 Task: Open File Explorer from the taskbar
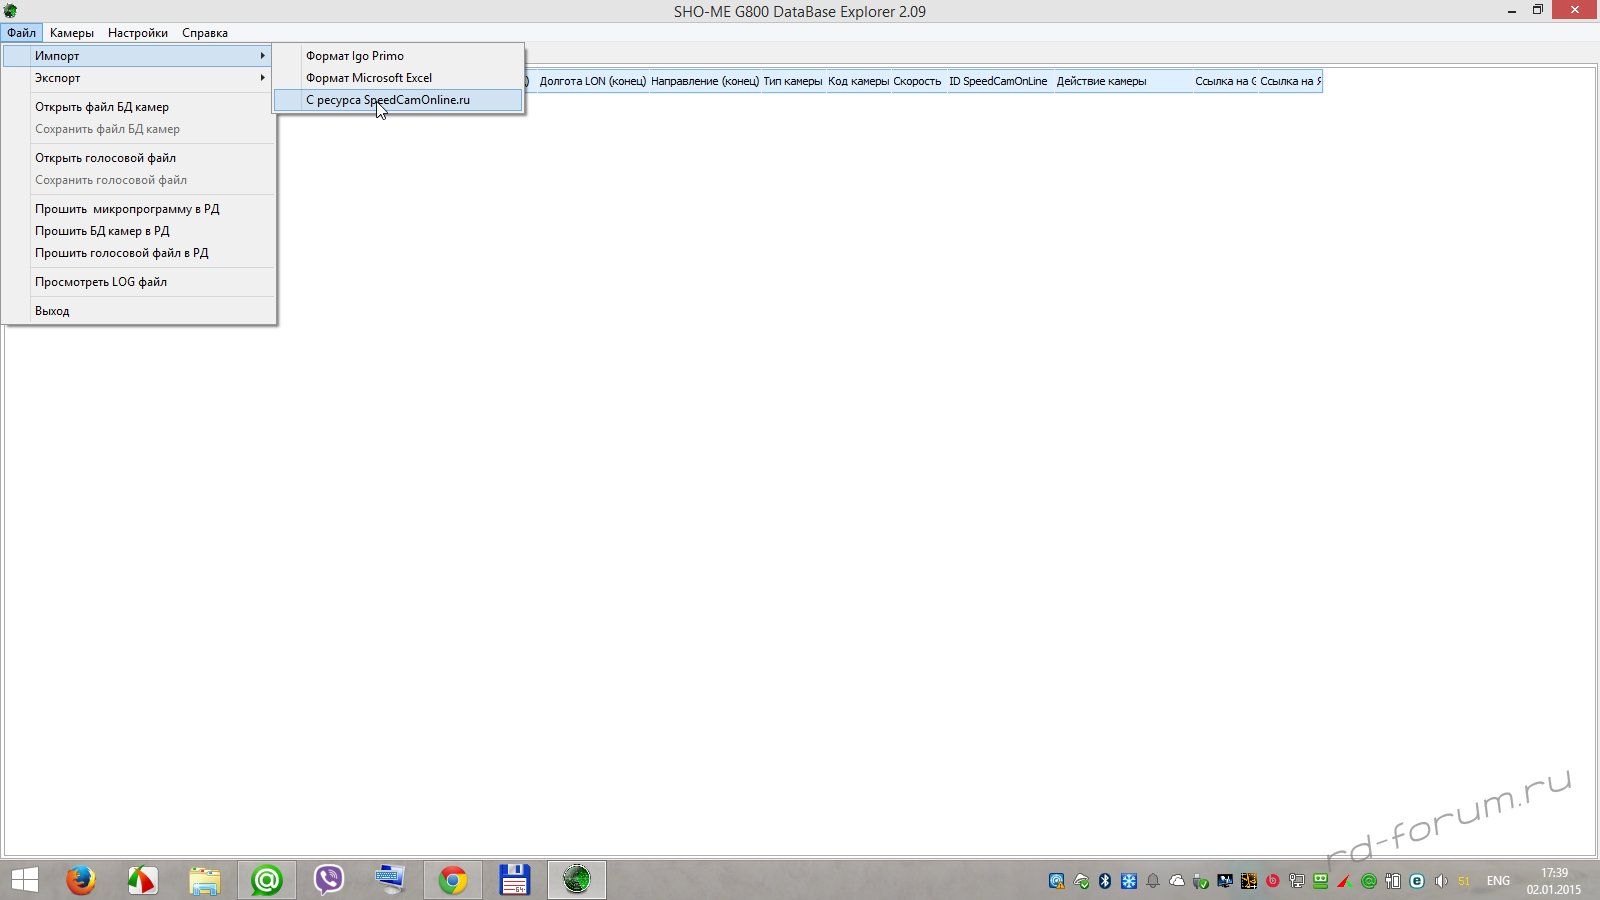point(205,880)
